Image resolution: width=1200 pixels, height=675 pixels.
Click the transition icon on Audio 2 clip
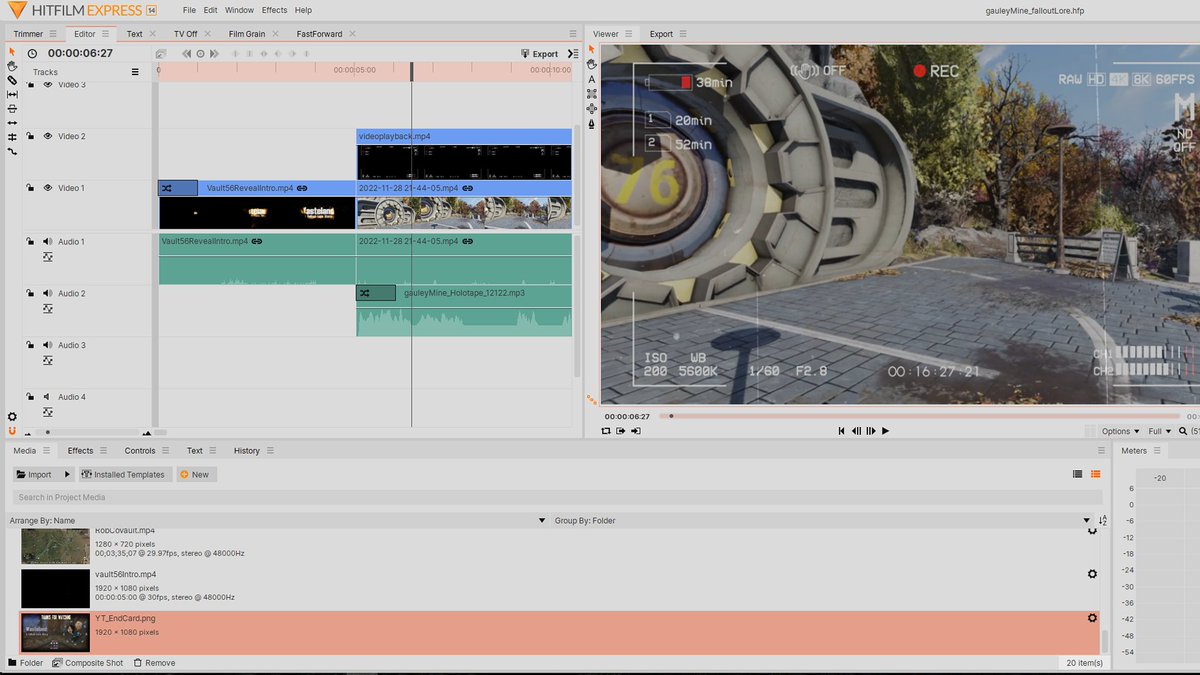[376, 293]
